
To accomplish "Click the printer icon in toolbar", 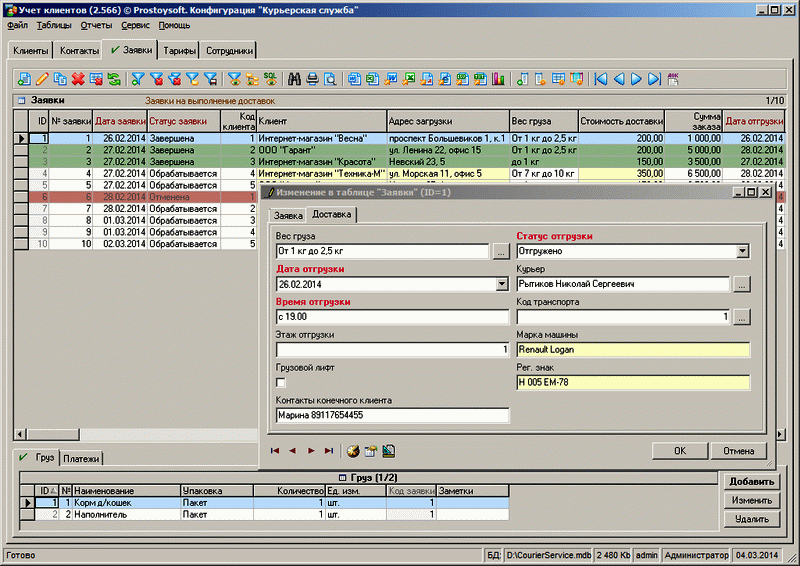I will click(313, 79).
